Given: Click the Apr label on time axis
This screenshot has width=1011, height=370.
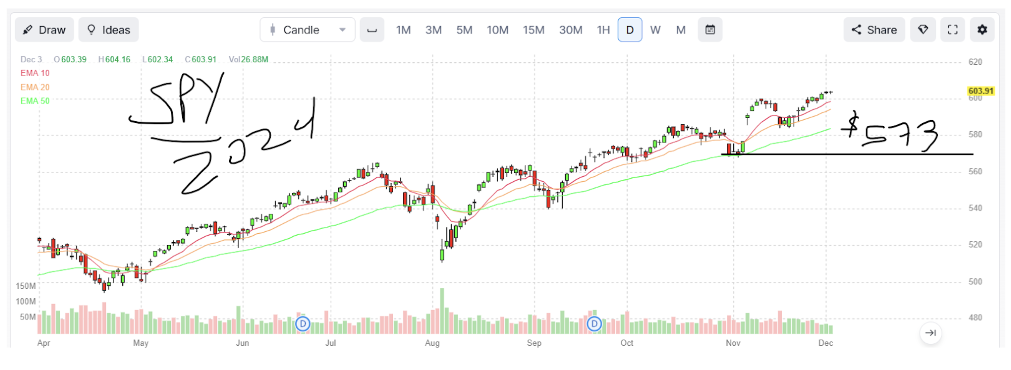Looking at the screenshot, I should point(44,344).
